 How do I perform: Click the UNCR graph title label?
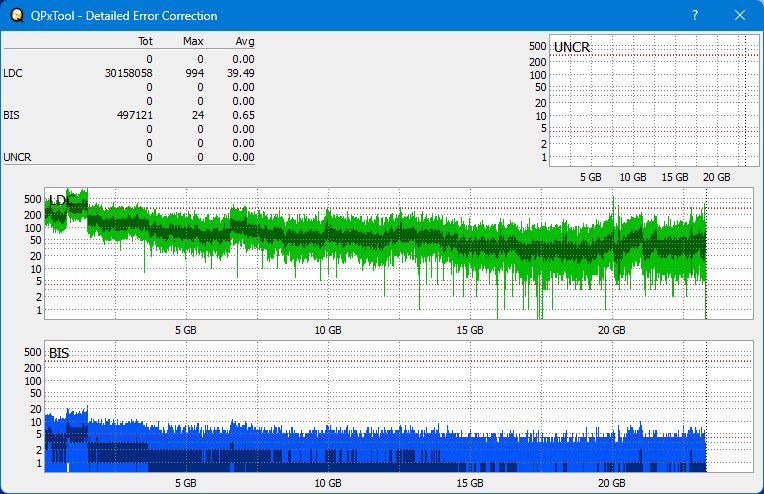(x=572, y=47)
